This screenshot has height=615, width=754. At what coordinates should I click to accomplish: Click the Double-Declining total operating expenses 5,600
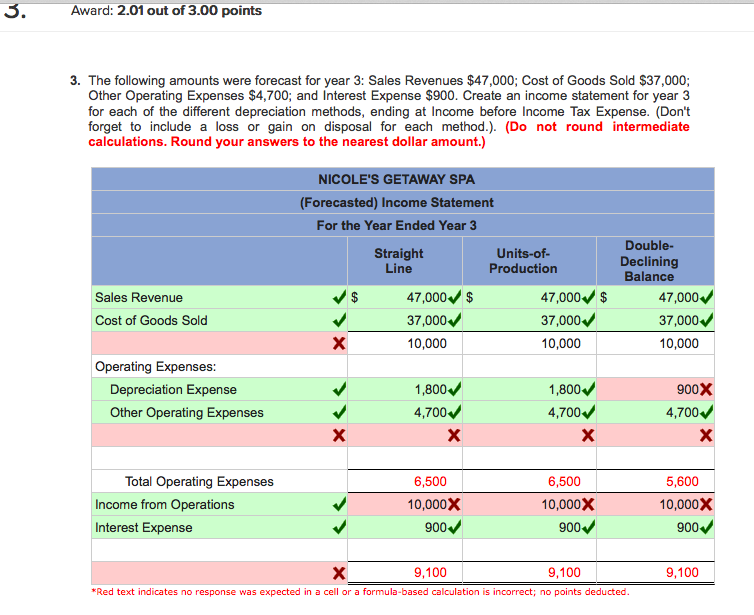point(682,481)
